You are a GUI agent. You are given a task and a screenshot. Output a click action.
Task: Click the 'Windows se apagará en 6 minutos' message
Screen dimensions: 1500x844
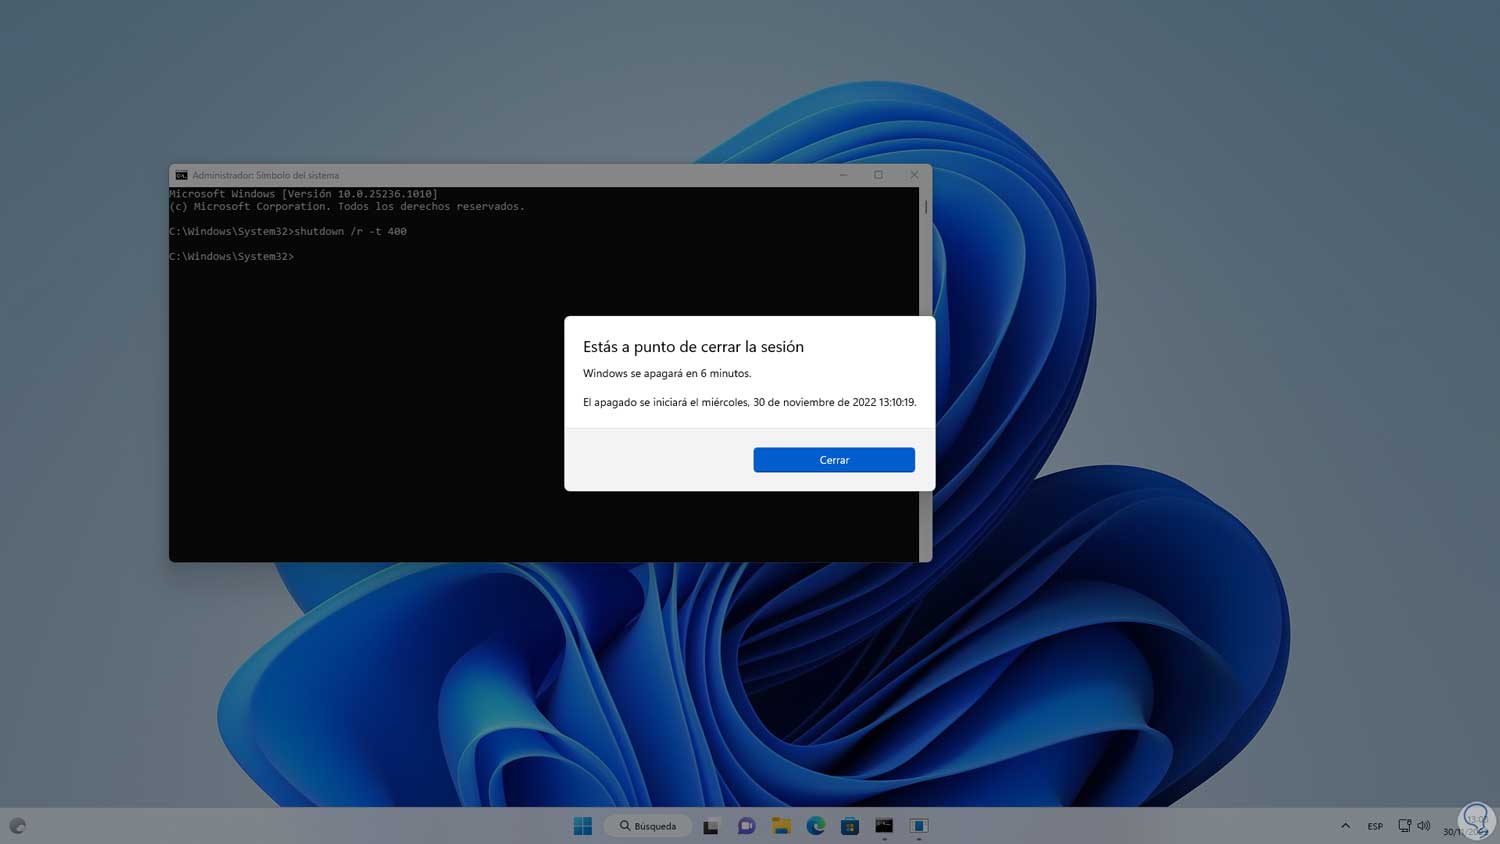point(667,373)
